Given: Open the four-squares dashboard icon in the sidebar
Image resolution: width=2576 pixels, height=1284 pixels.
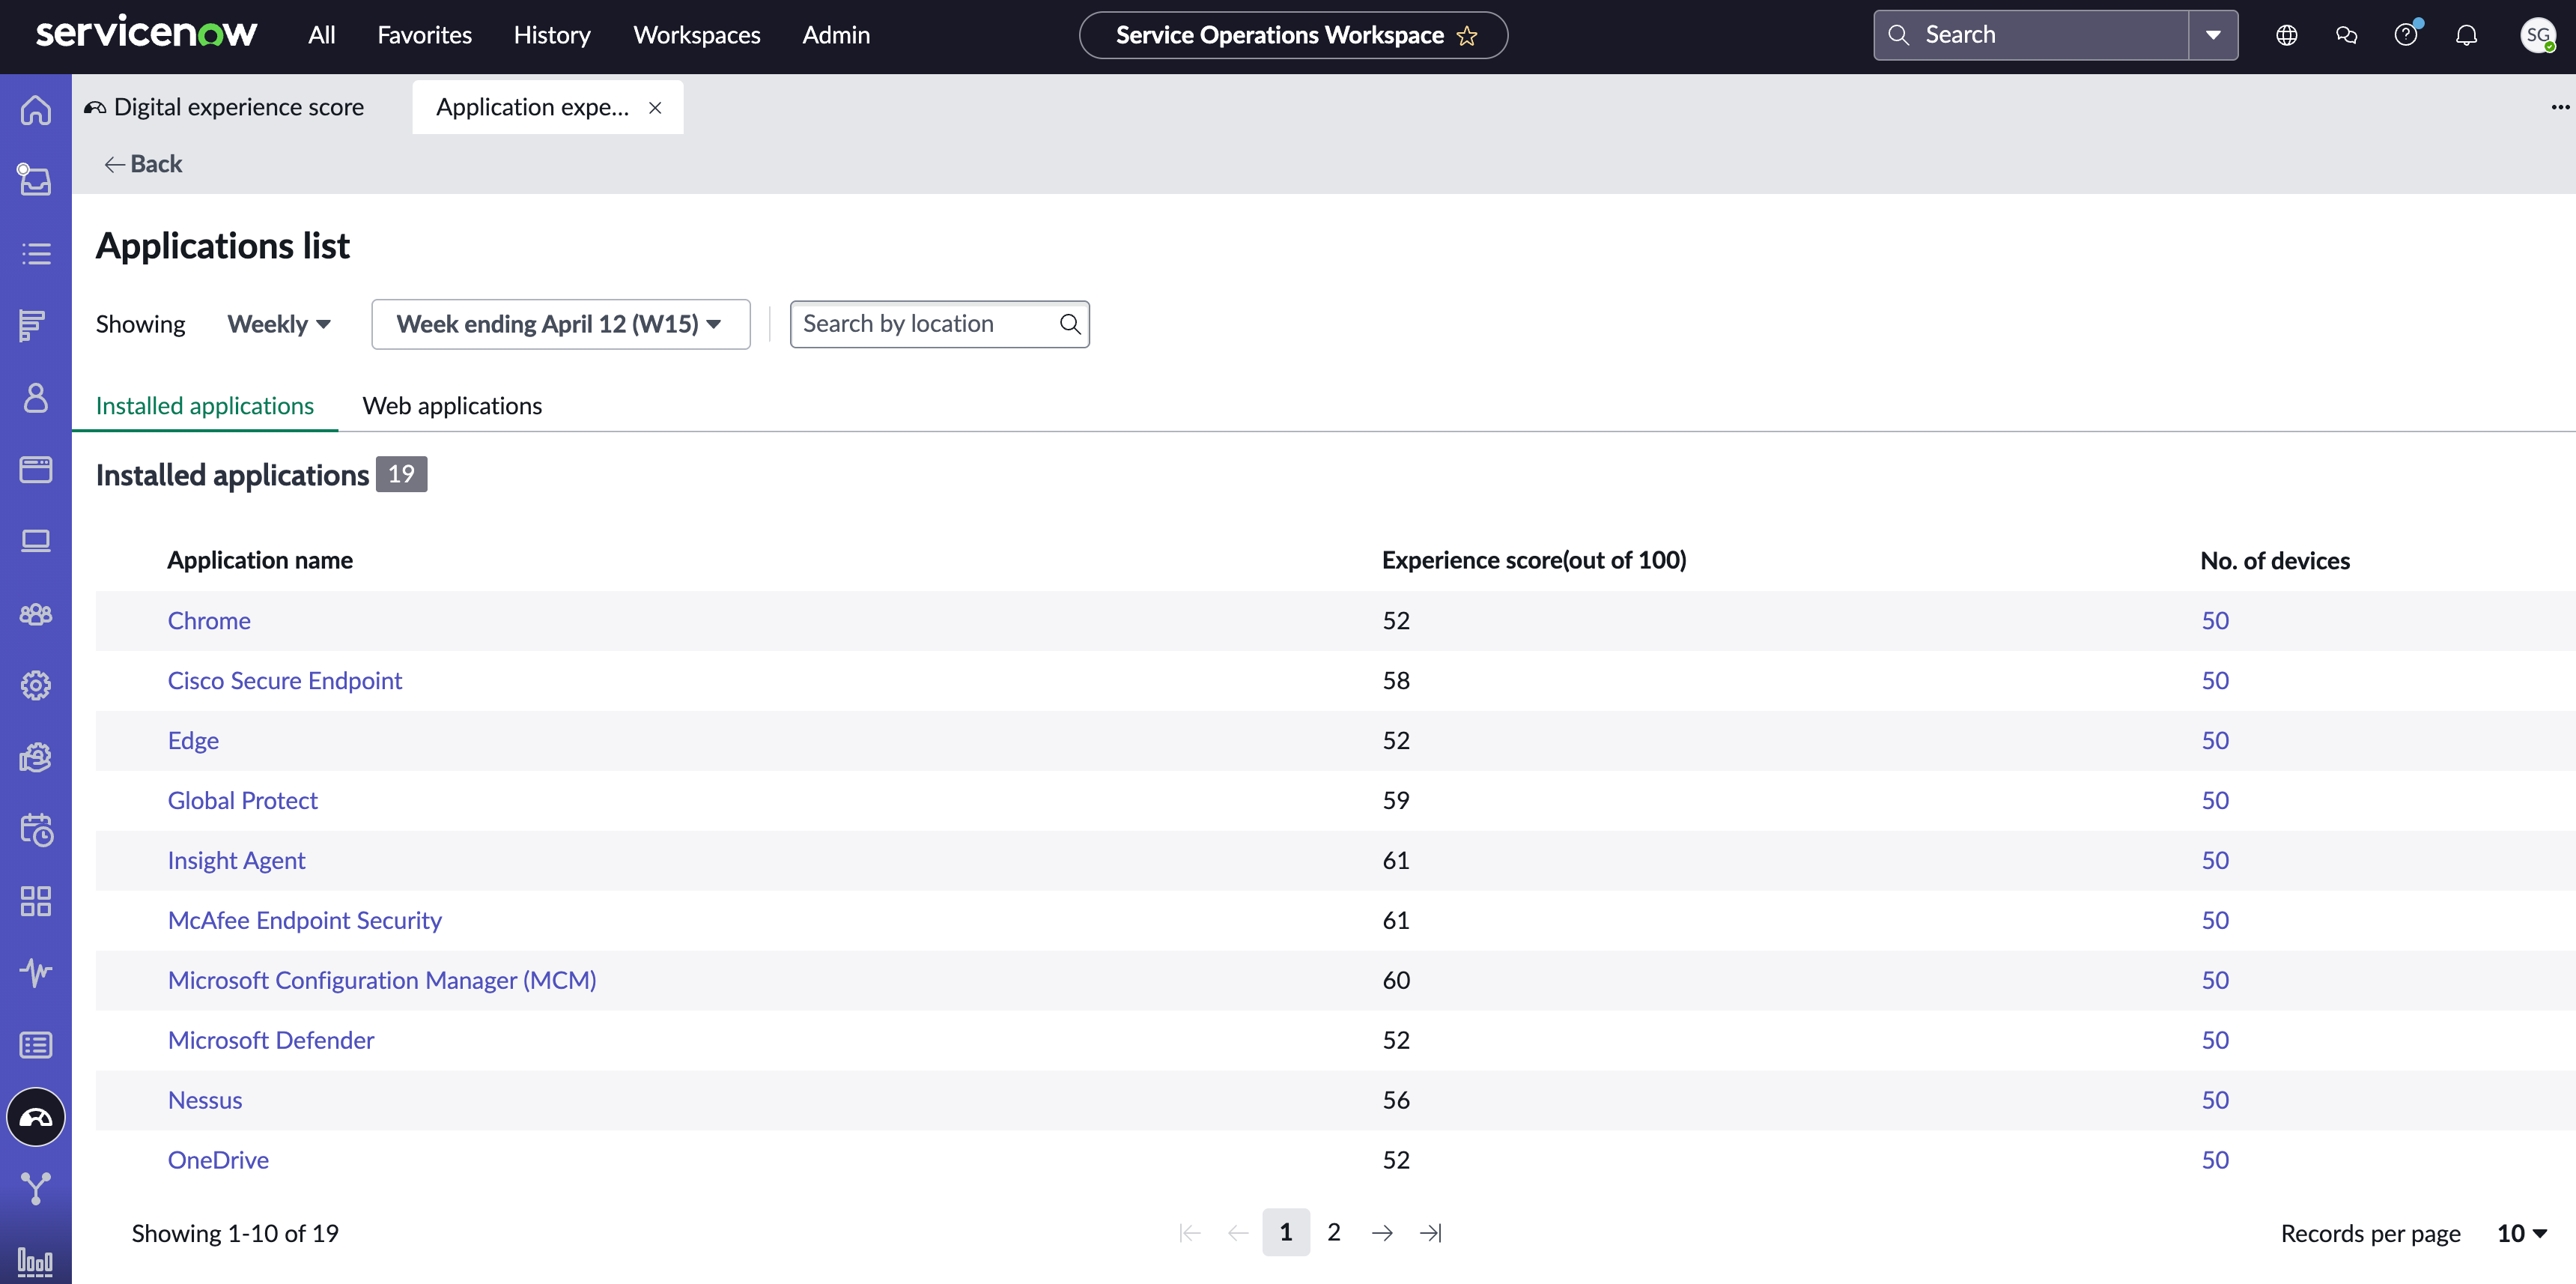Looking at the screenshot, I should pos(36,901).
